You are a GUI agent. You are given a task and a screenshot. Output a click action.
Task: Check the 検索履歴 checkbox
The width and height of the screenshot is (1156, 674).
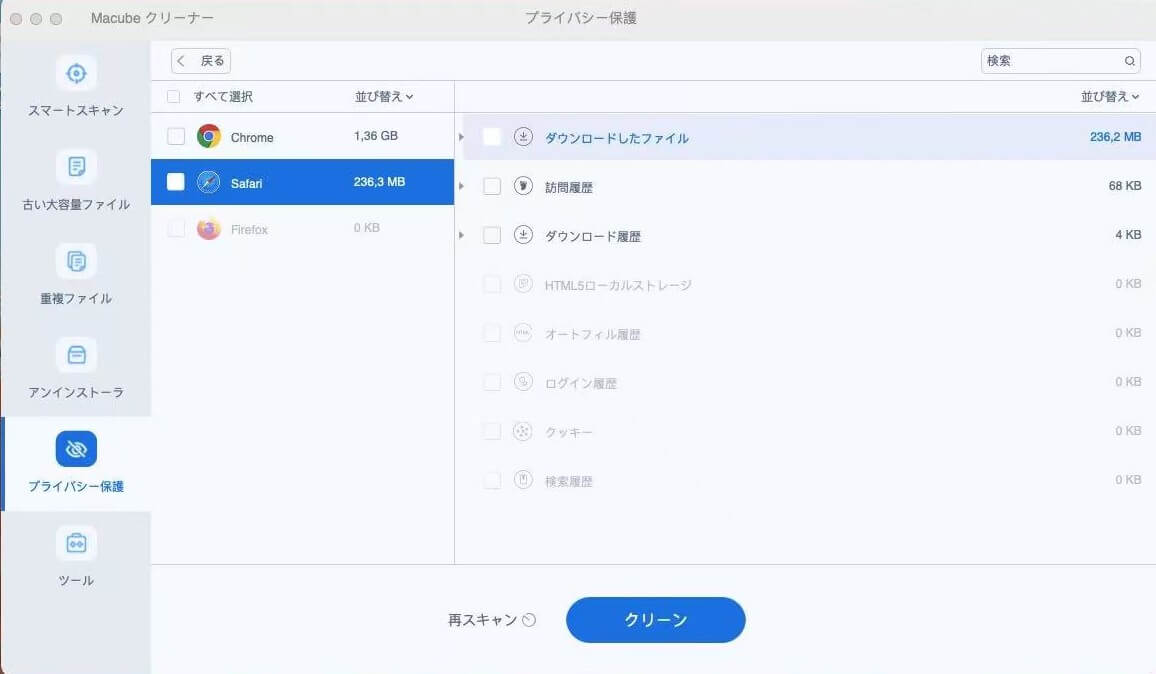coord(492,480)
